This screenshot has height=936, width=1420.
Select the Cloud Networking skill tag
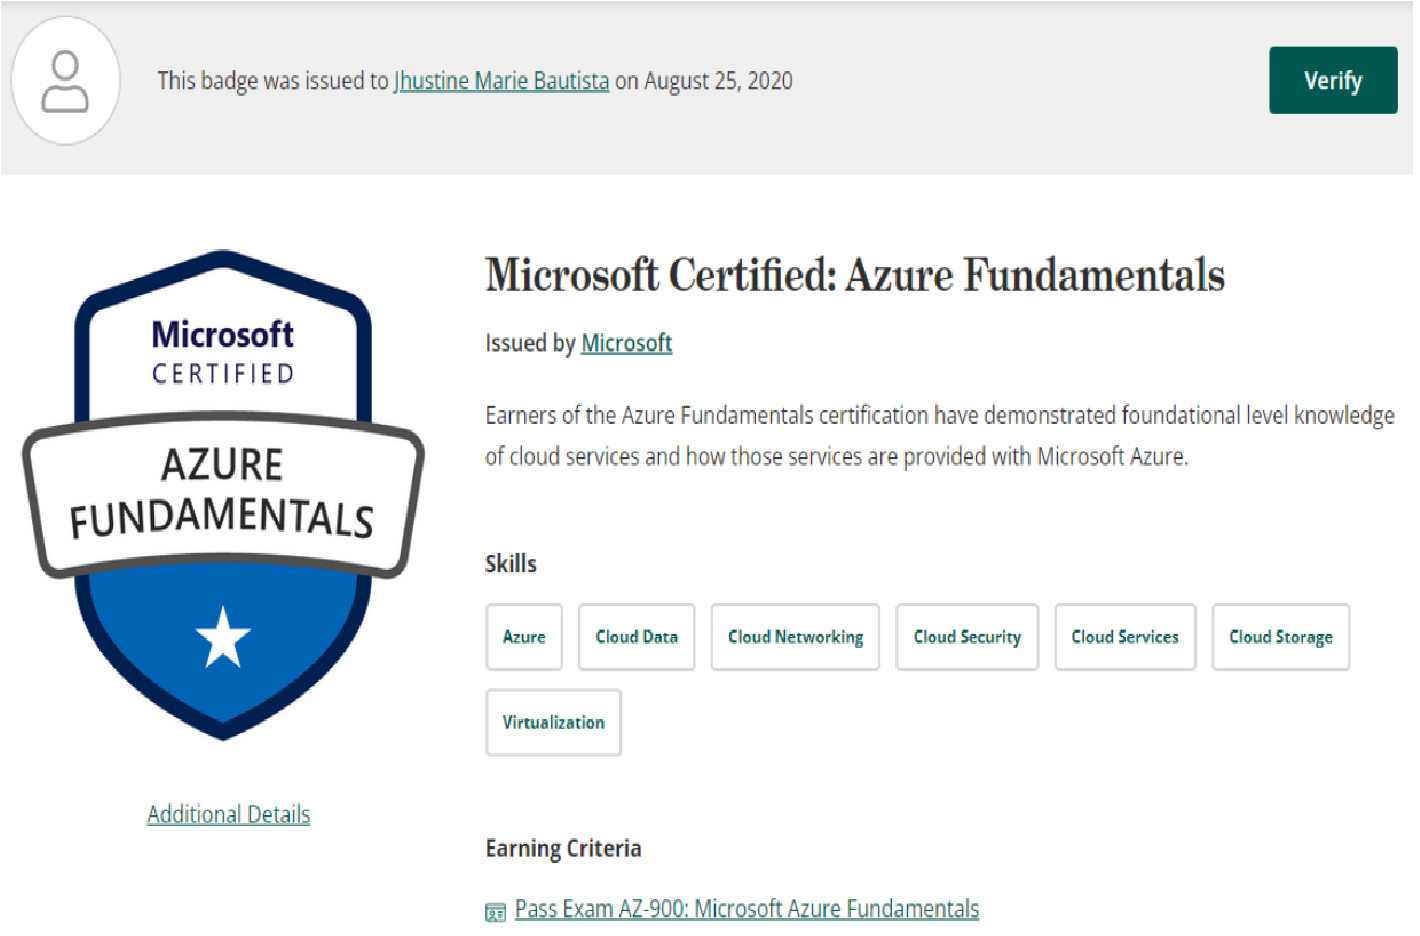tap(795, 637)
